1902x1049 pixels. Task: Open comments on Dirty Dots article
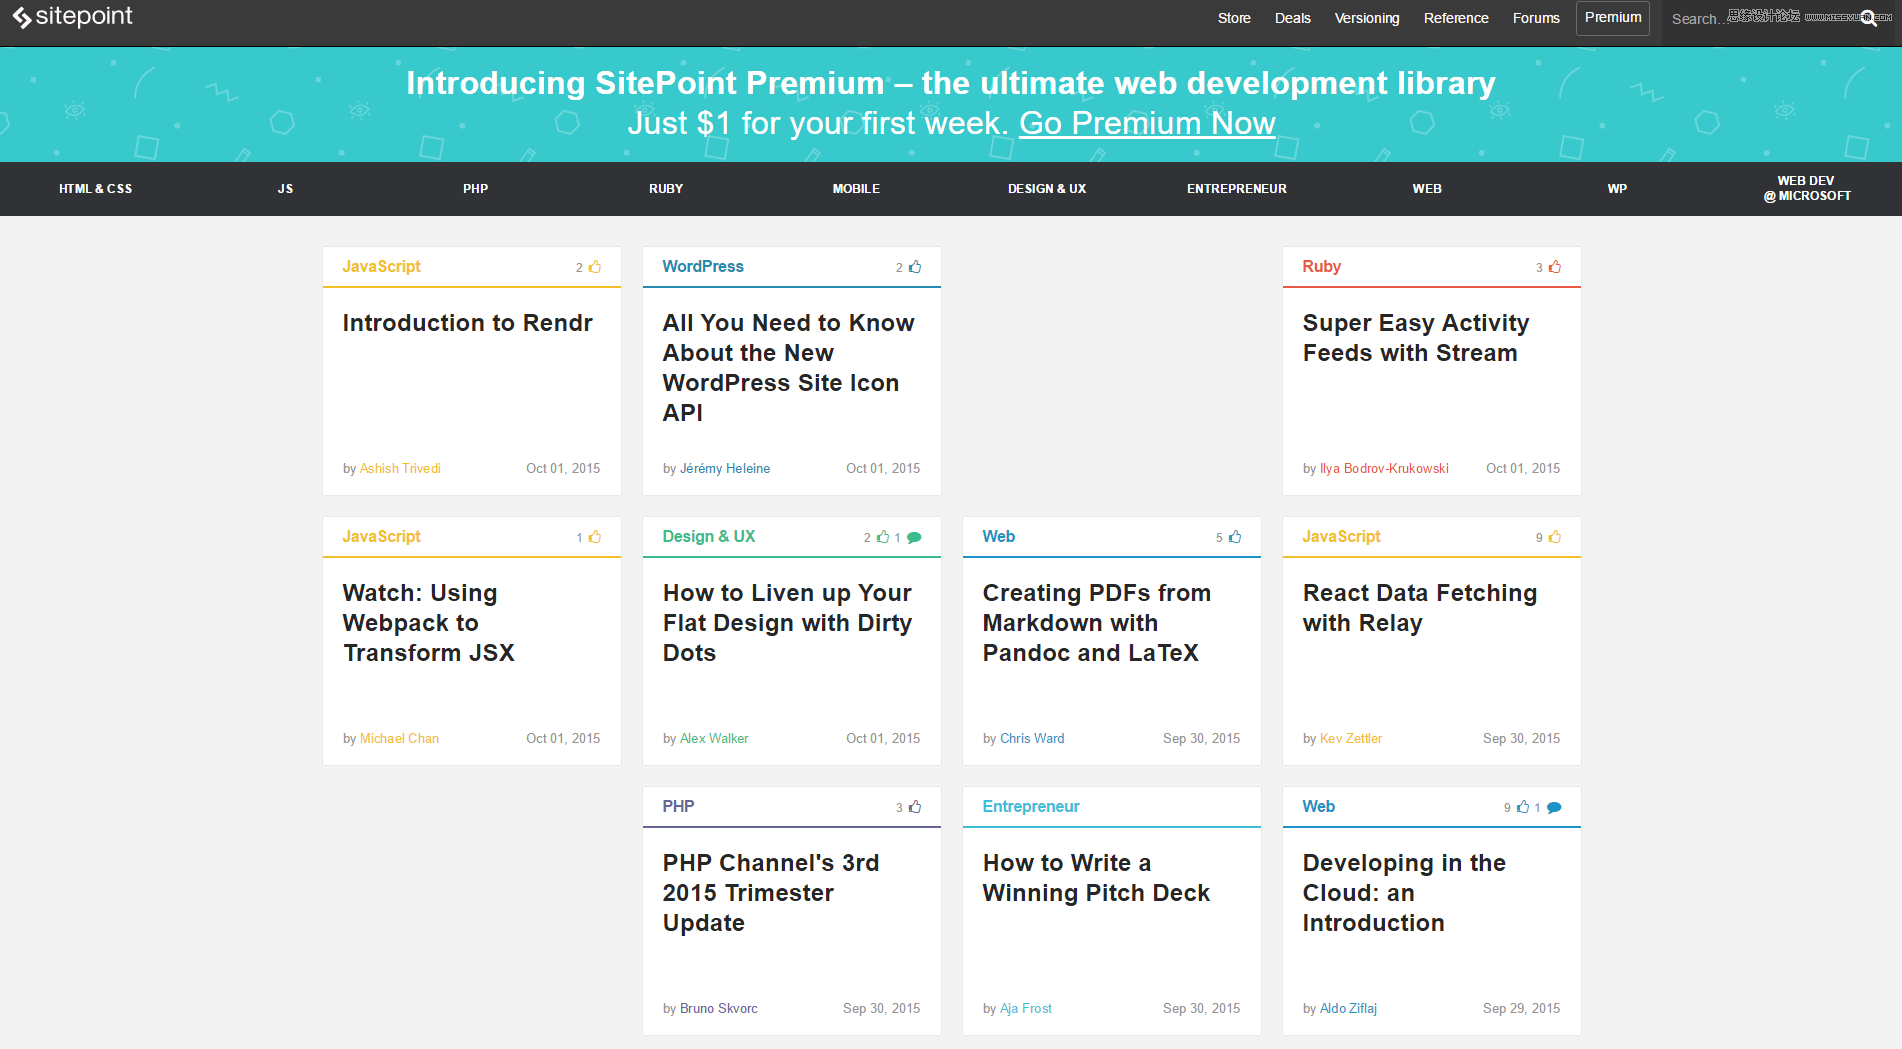tap(914, 537)
